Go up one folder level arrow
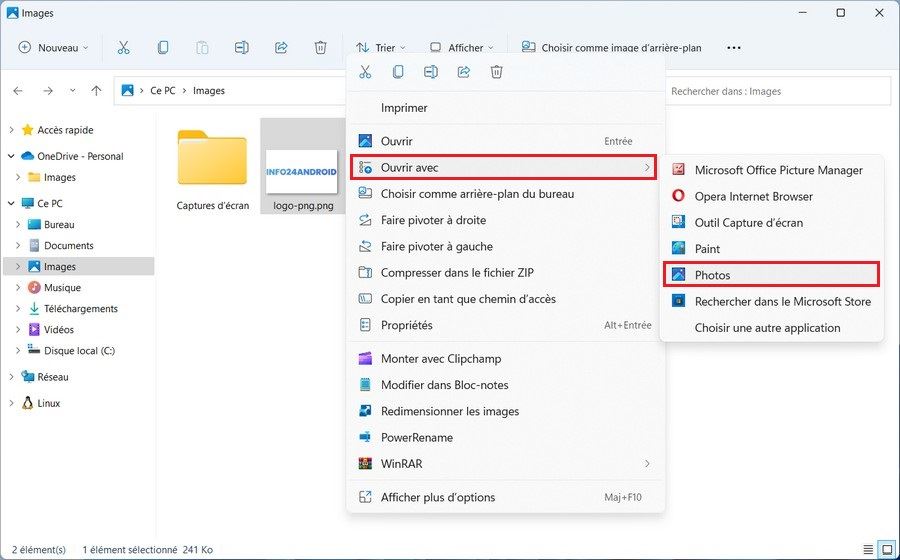Screen dimensions: 900x560 pos(96,91)
